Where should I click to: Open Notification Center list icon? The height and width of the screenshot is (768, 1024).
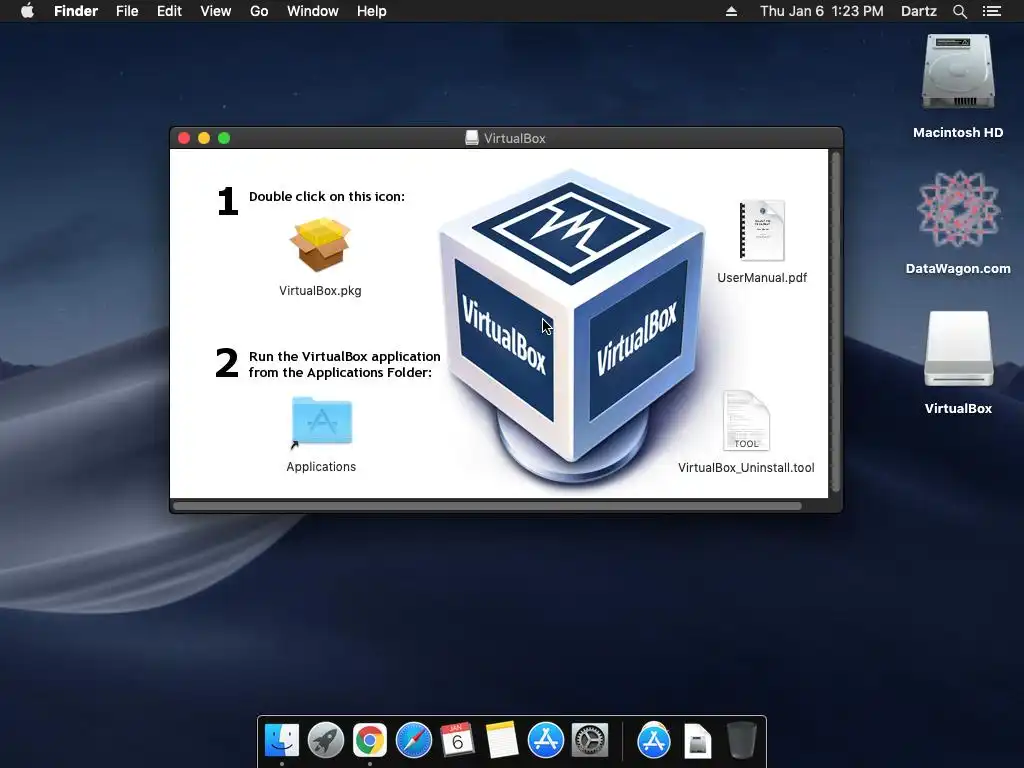point(992,11)
